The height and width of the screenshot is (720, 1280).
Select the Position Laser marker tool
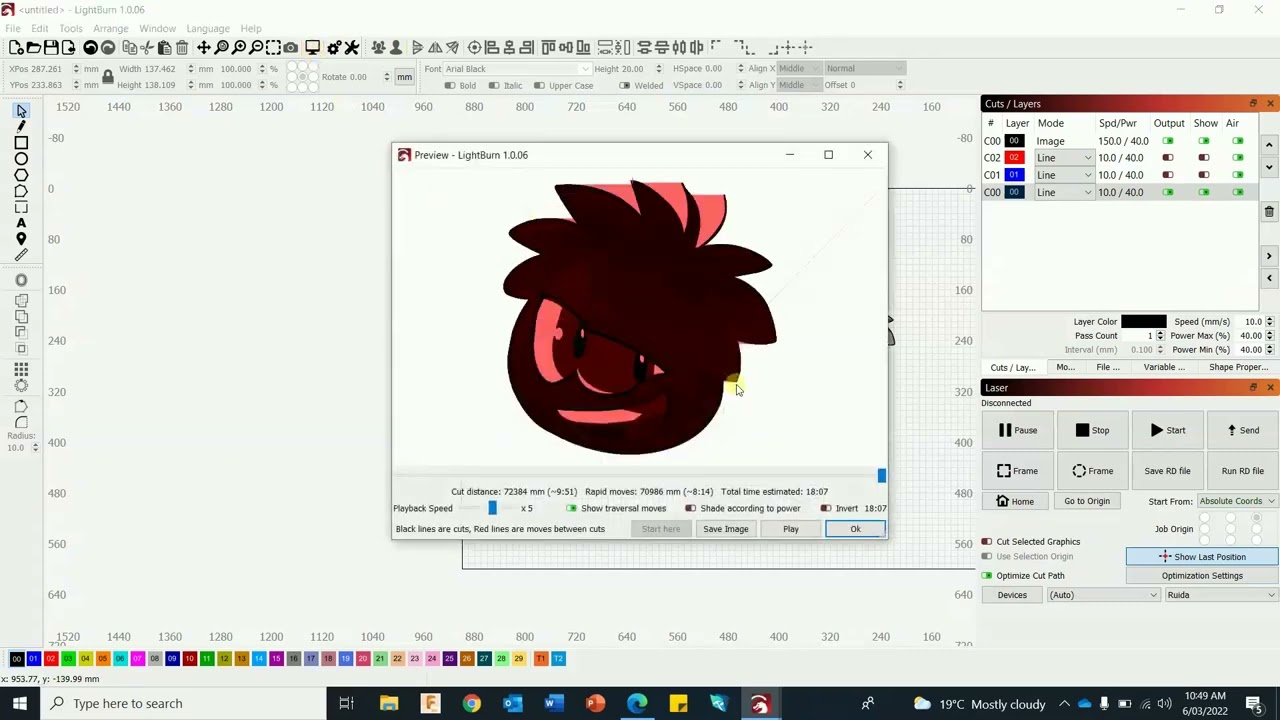[21, 239]
